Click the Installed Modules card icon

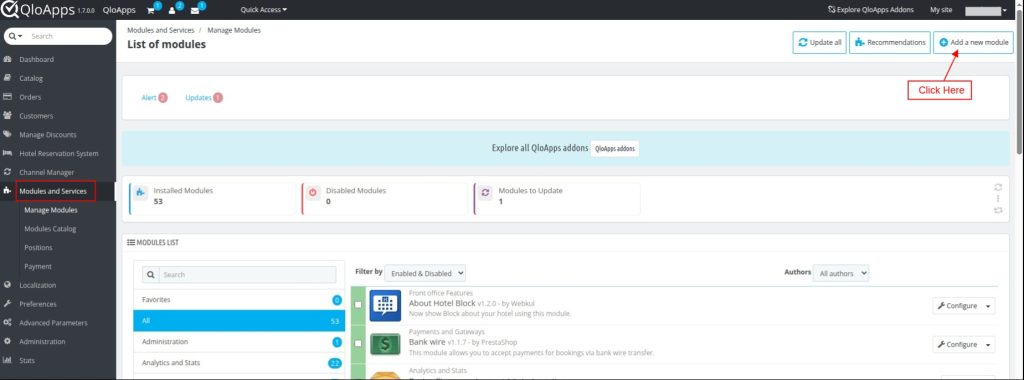(x=140, y=193)
